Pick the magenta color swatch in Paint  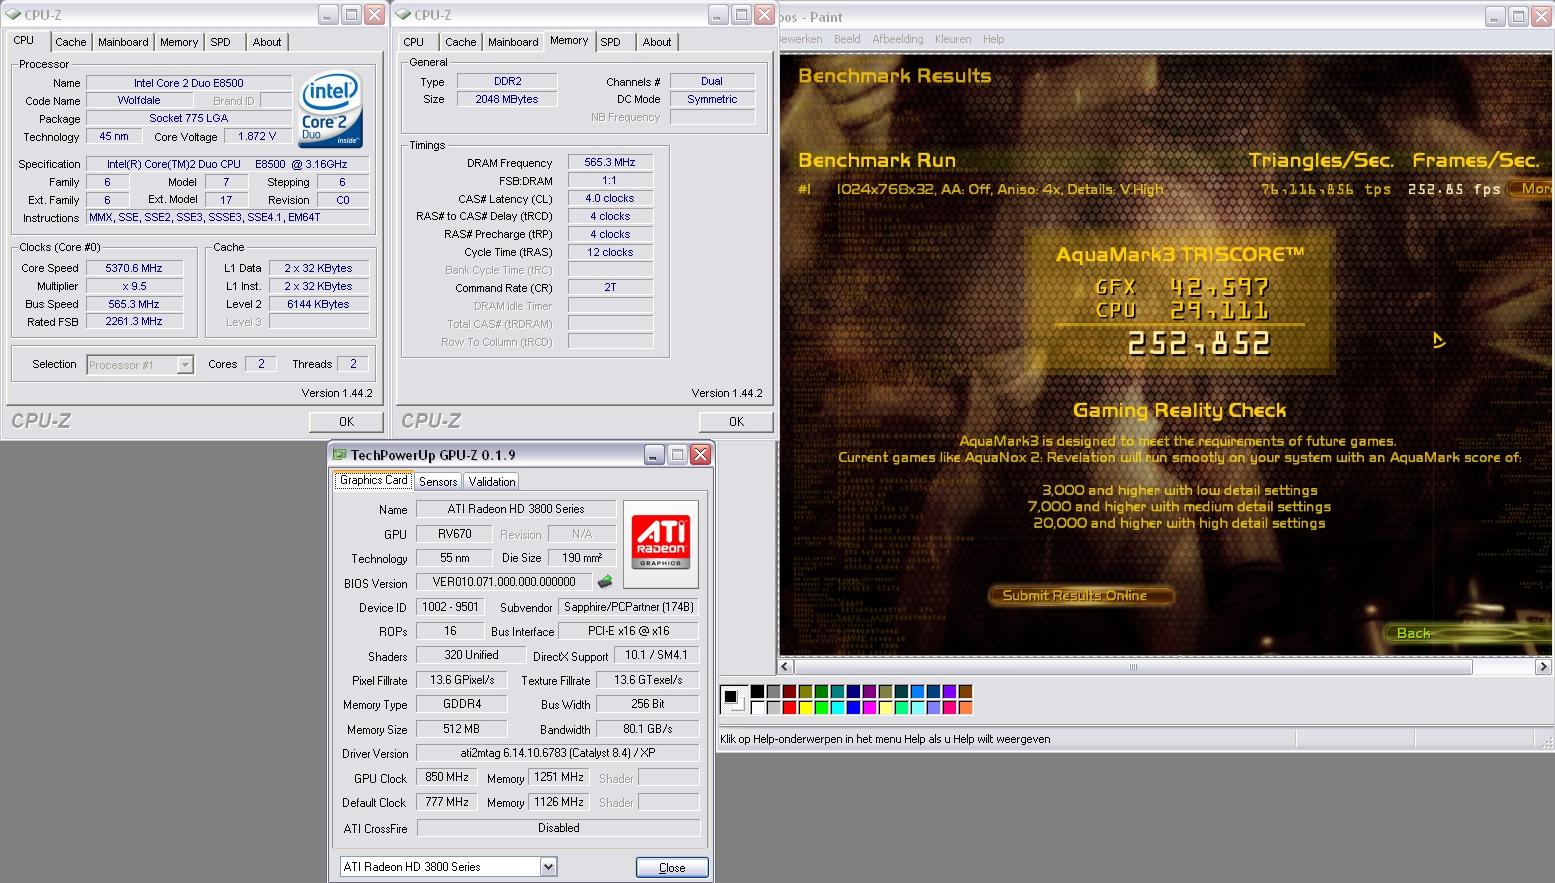click(x=869, y=707)
